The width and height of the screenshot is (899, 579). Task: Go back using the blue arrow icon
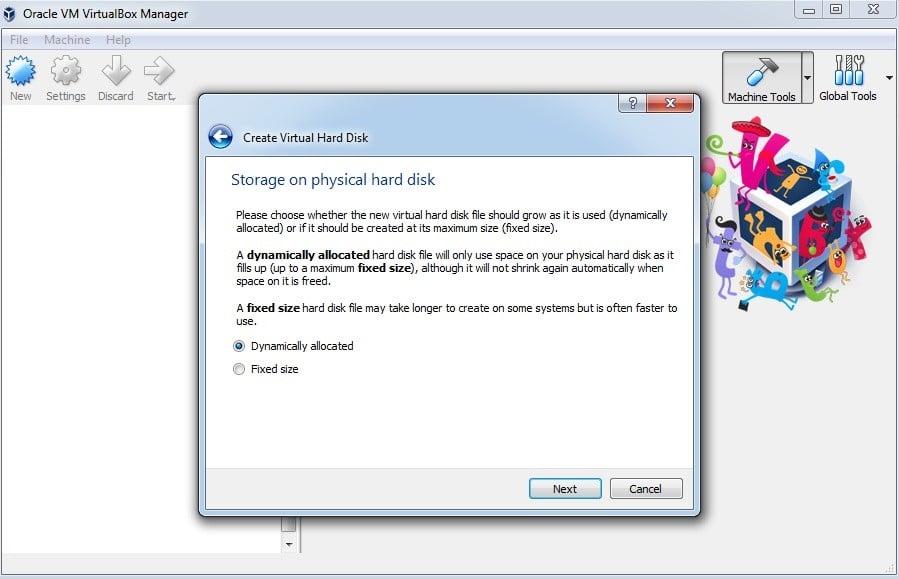coord(220,137)
